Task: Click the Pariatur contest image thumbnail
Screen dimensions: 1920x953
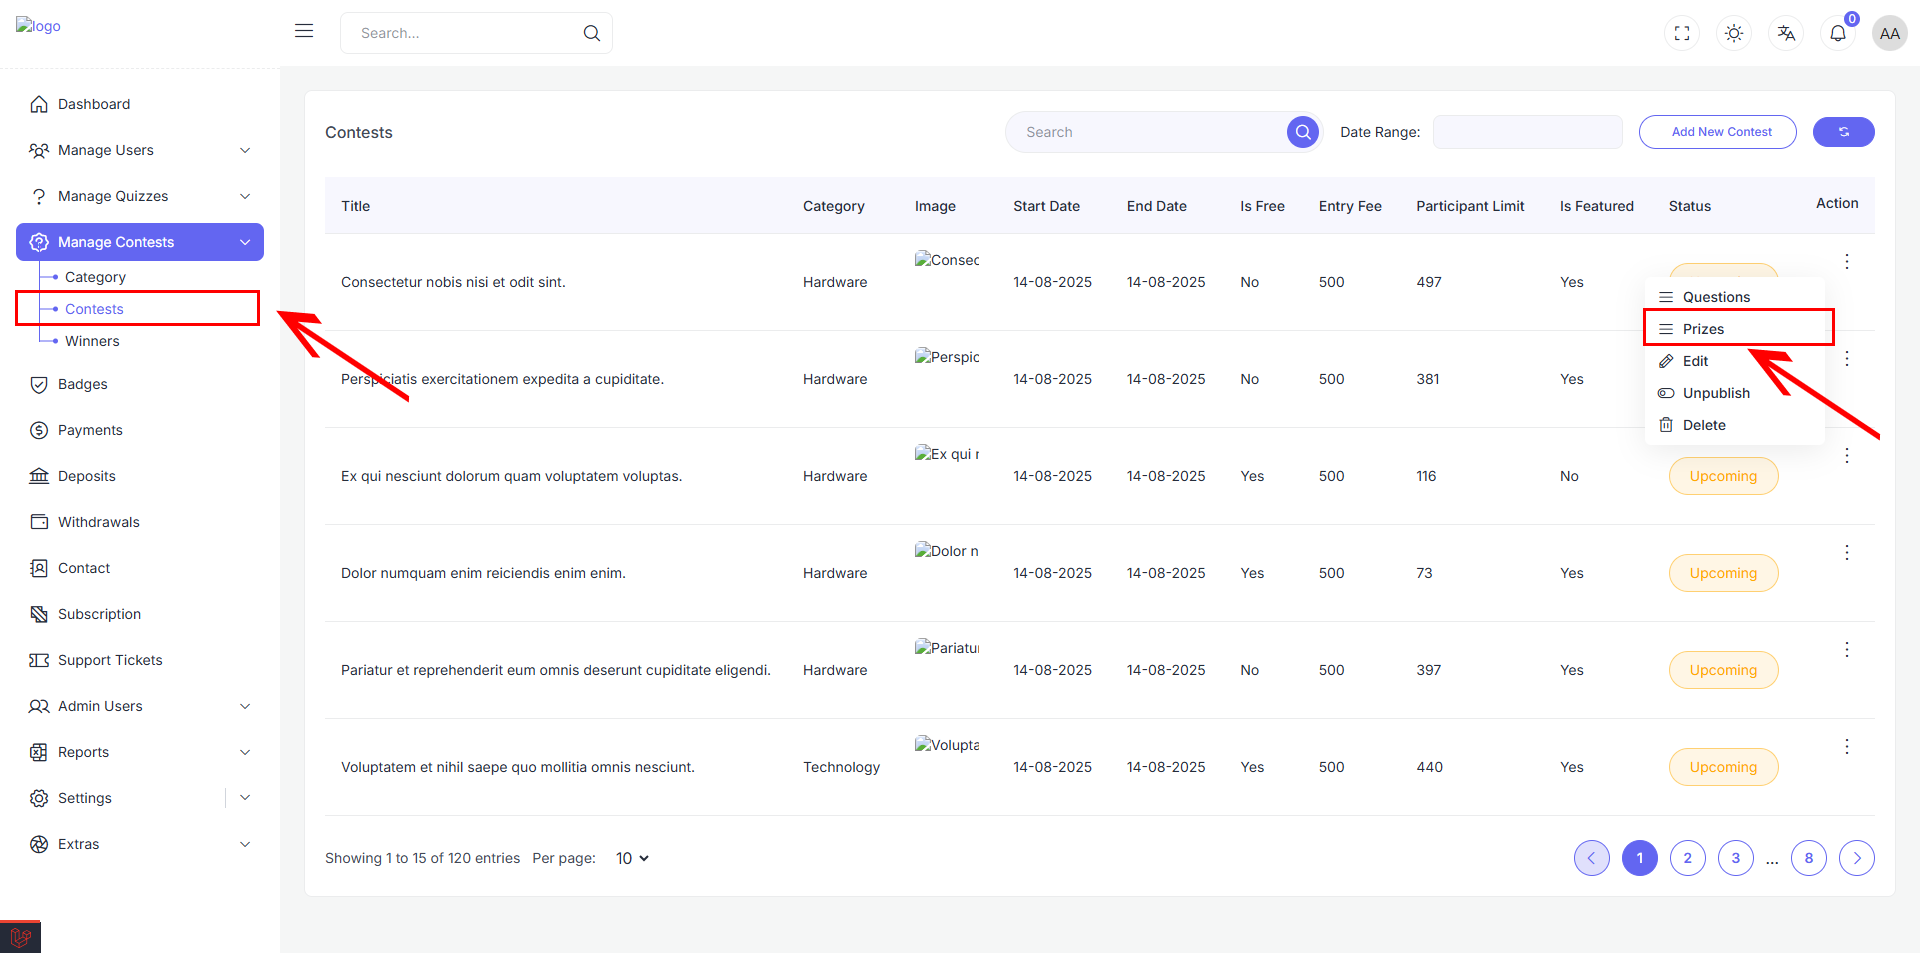Action: (947, 648)
